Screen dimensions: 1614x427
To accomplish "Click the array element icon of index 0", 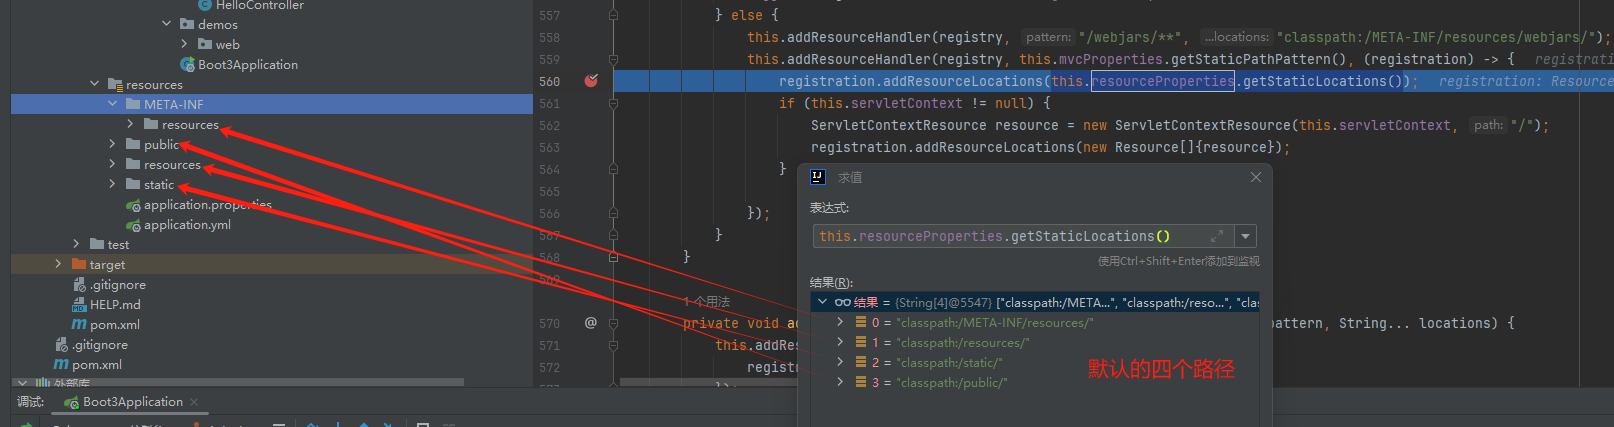I will 861,323.
